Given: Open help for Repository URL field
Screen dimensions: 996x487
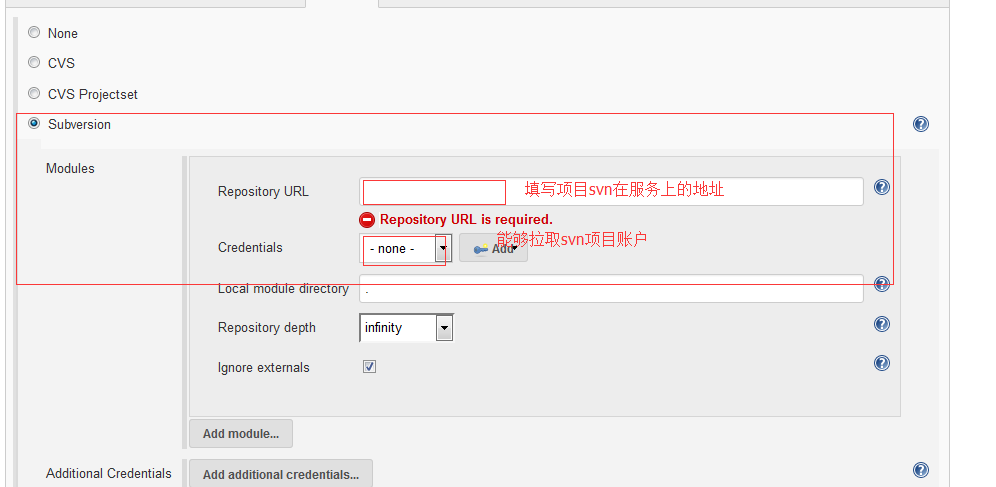Looking at the screenshot, I should pyautogui.click(x=882, y=187).
